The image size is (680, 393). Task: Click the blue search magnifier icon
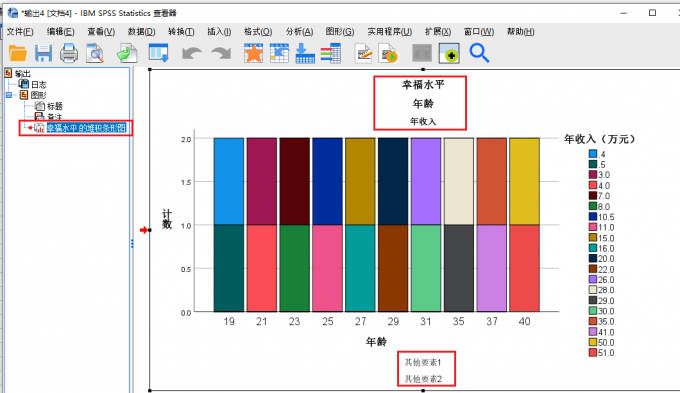tap(479, 53)
